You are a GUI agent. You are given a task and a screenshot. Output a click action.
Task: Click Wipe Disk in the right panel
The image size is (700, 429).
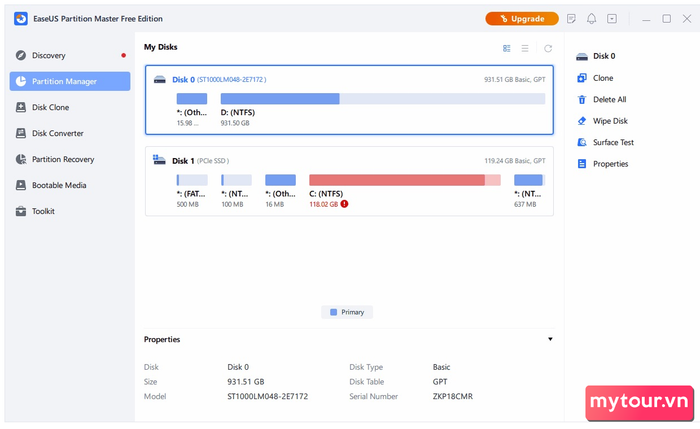(610, 121)
